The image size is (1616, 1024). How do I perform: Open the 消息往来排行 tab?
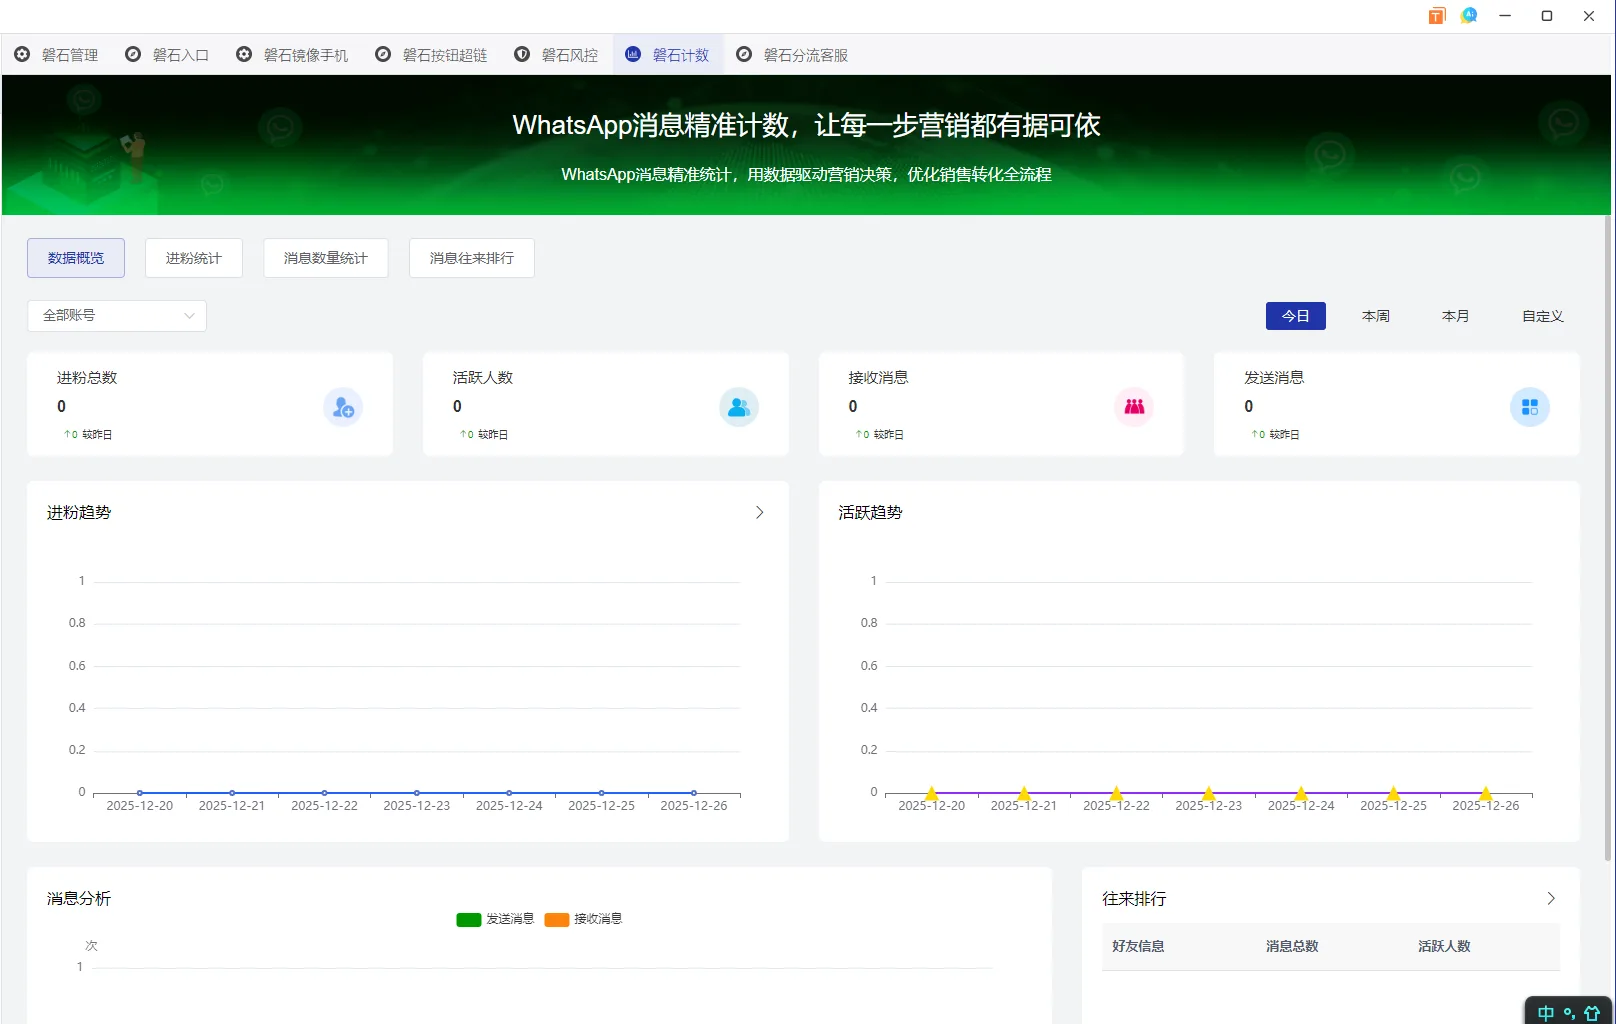click(471, 258)
